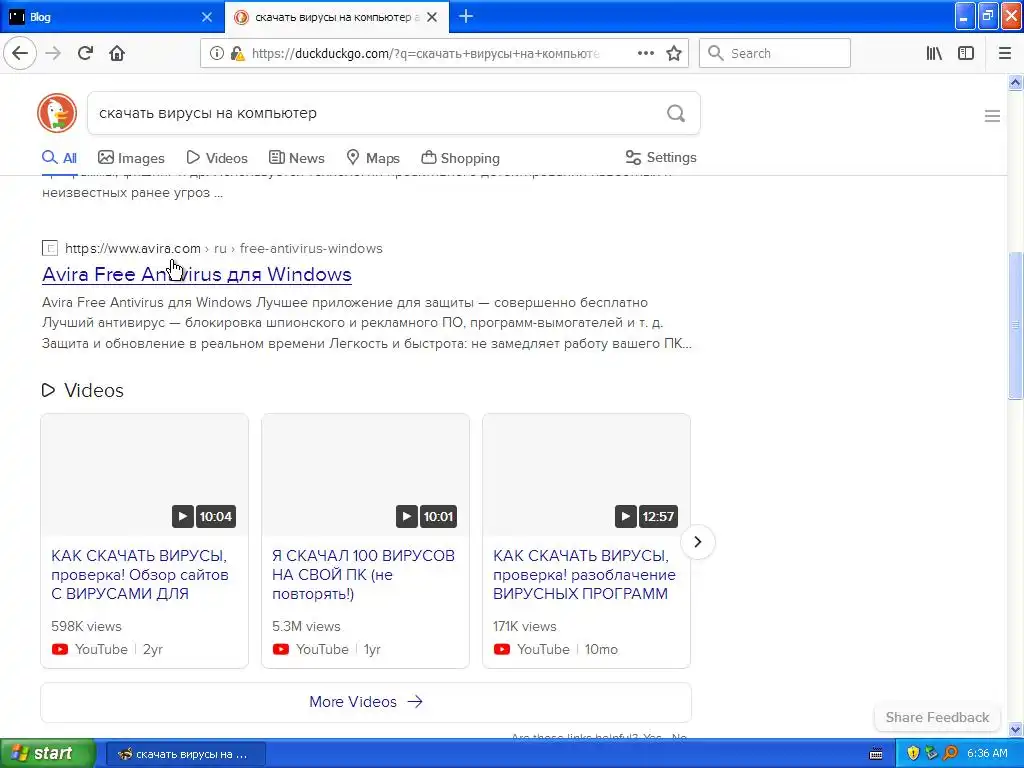This screenshot has height=768, width=1024.
Task: Click the avira result favicon
Action: 50,248
